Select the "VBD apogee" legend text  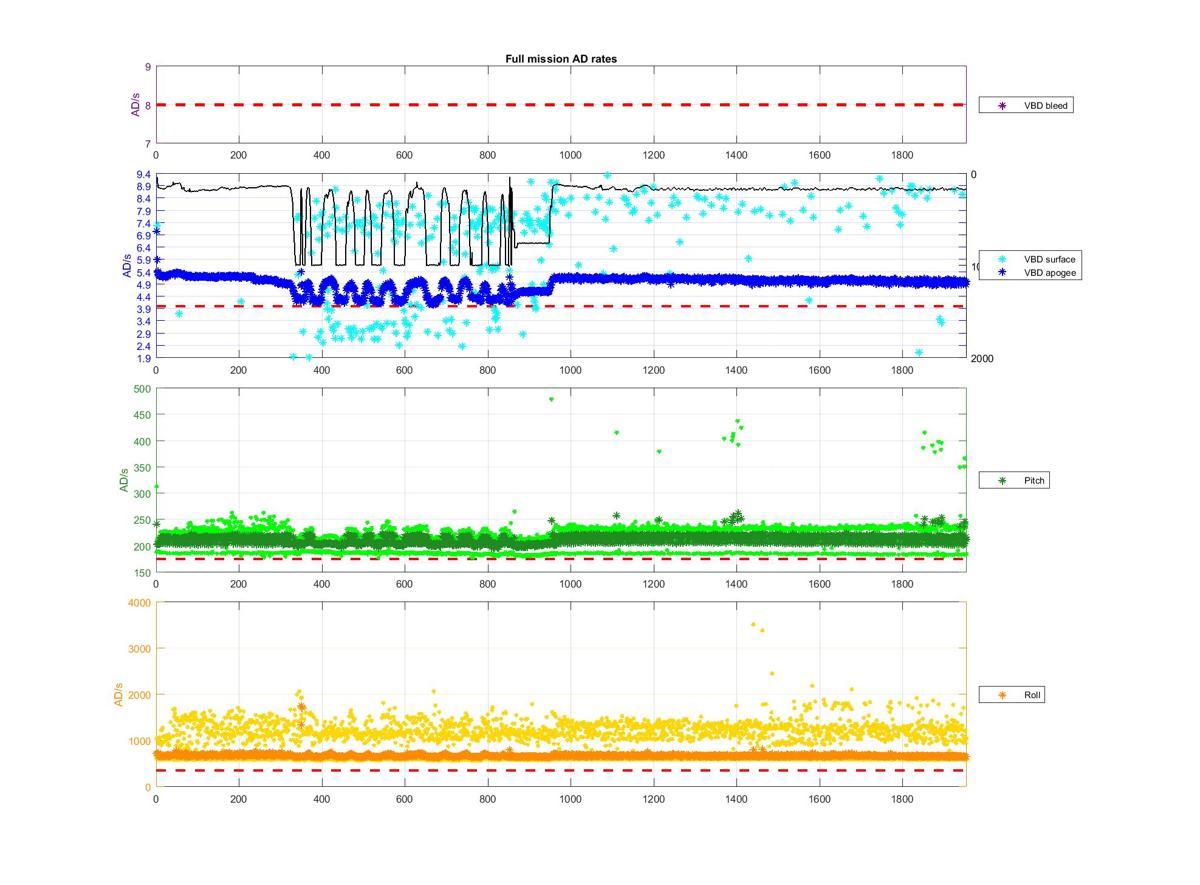tap(1049, 272)
